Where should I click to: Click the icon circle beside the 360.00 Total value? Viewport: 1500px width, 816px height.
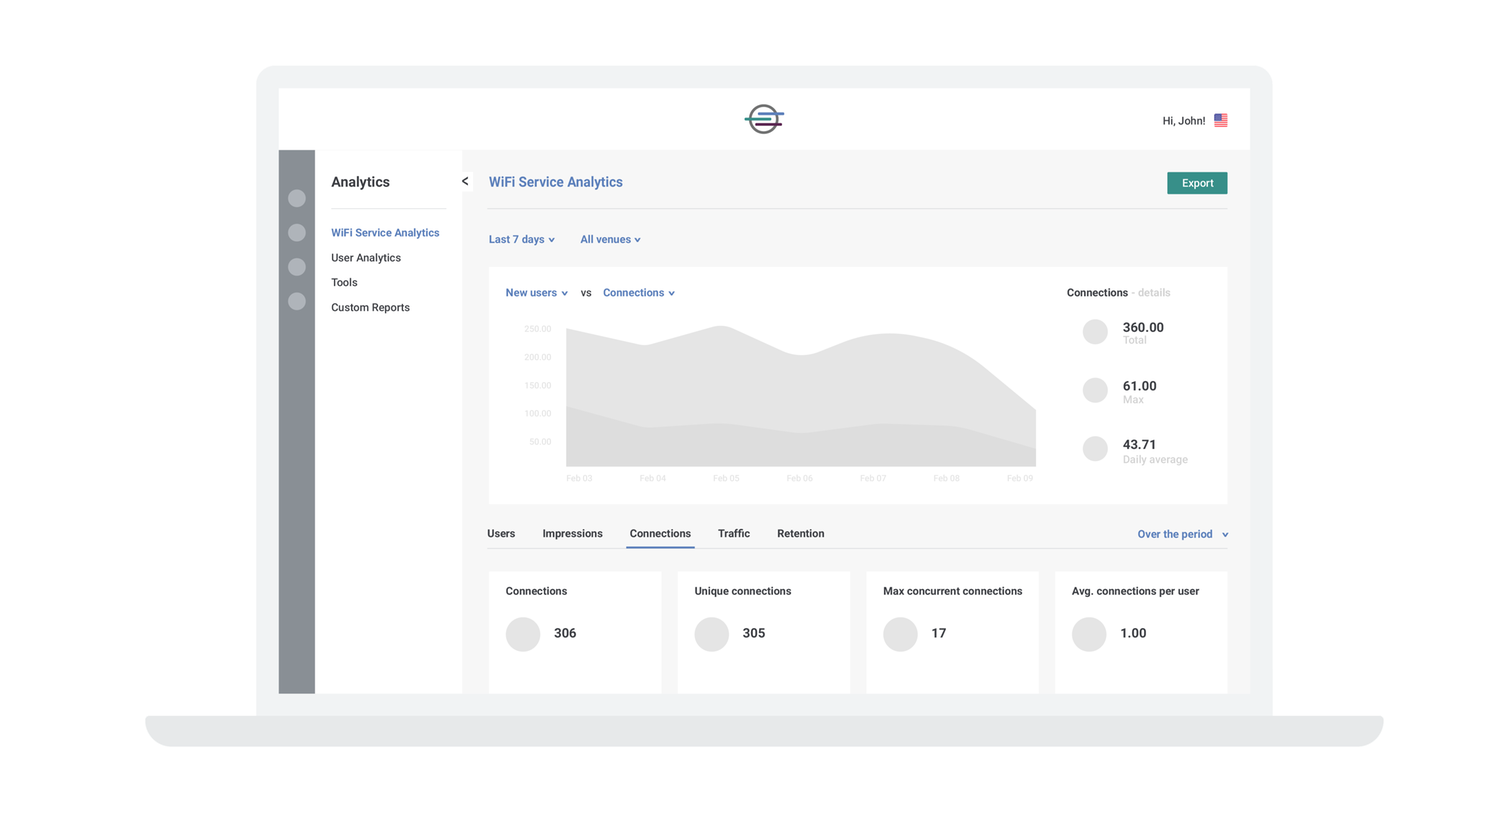pyautogui.click(x=1095, y=332)
